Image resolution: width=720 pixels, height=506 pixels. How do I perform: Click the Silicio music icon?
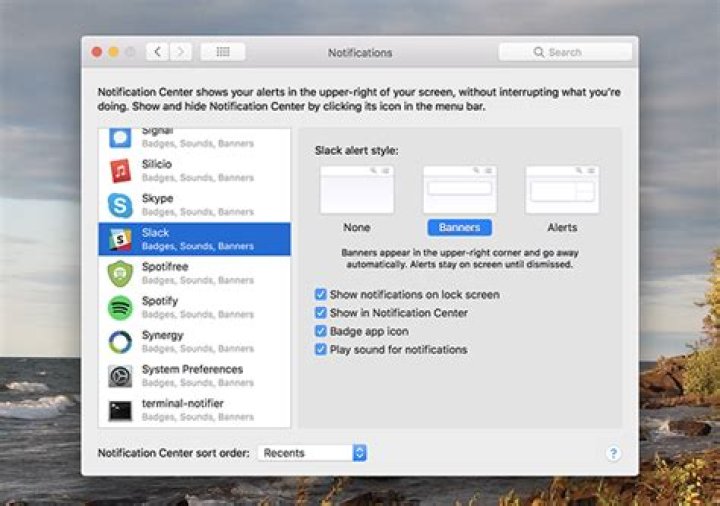[120, 170]
